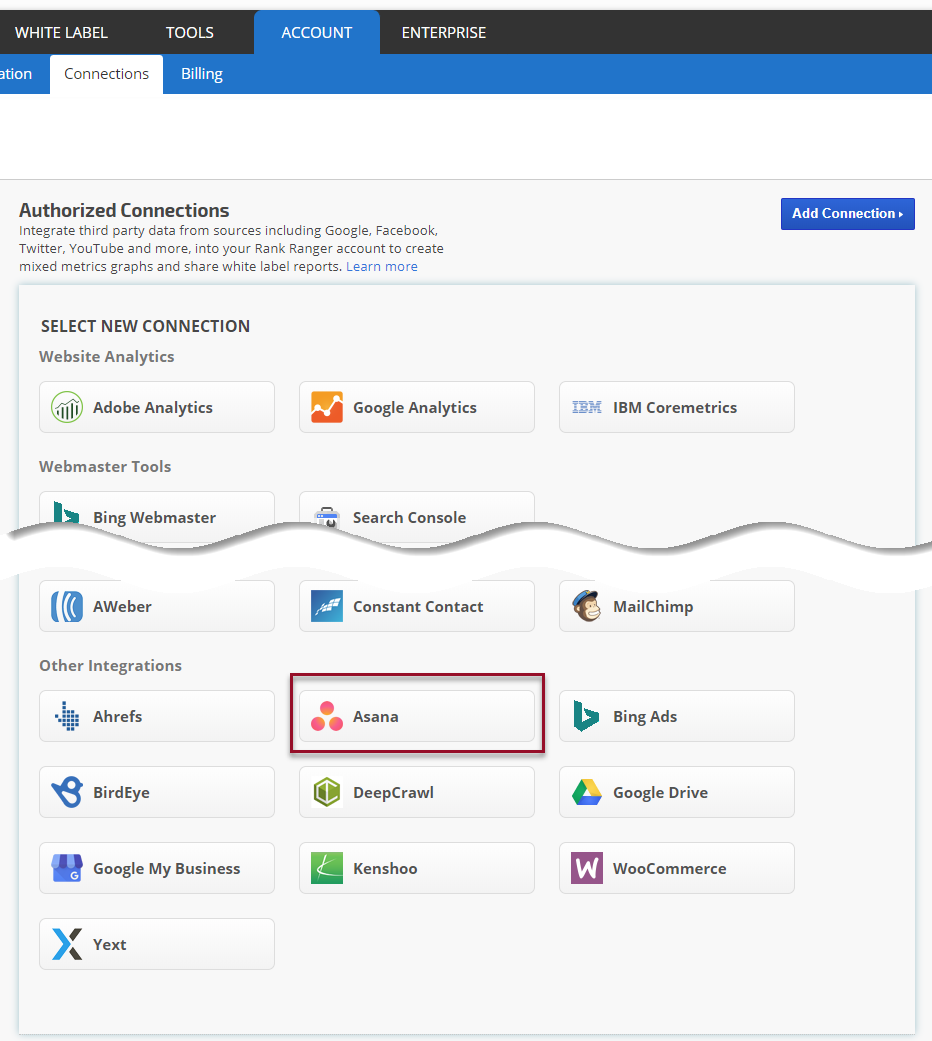Click the Yext X logo icon
The width and height of the screenshot is (932, 1041).
point(67,944)
